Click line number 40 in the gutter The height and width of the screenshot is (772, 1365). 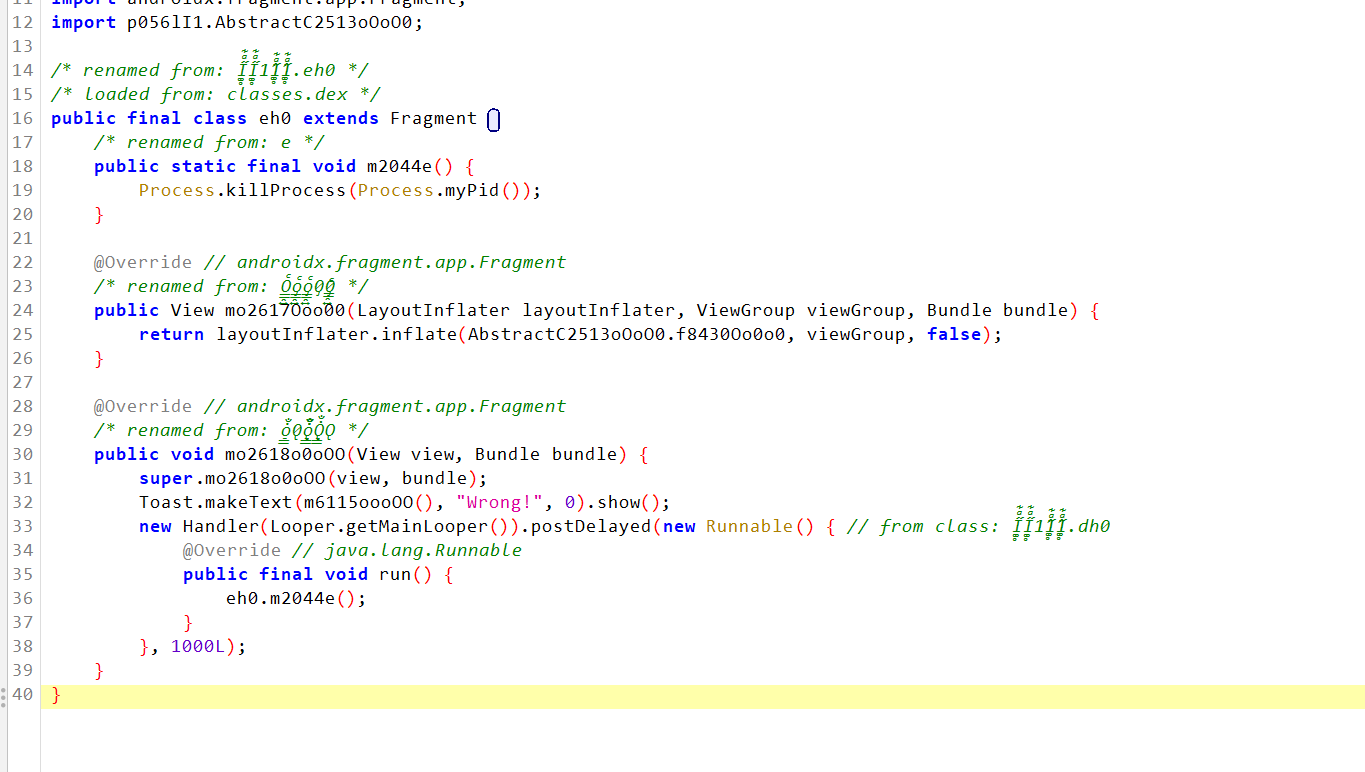tap(22, 694)
